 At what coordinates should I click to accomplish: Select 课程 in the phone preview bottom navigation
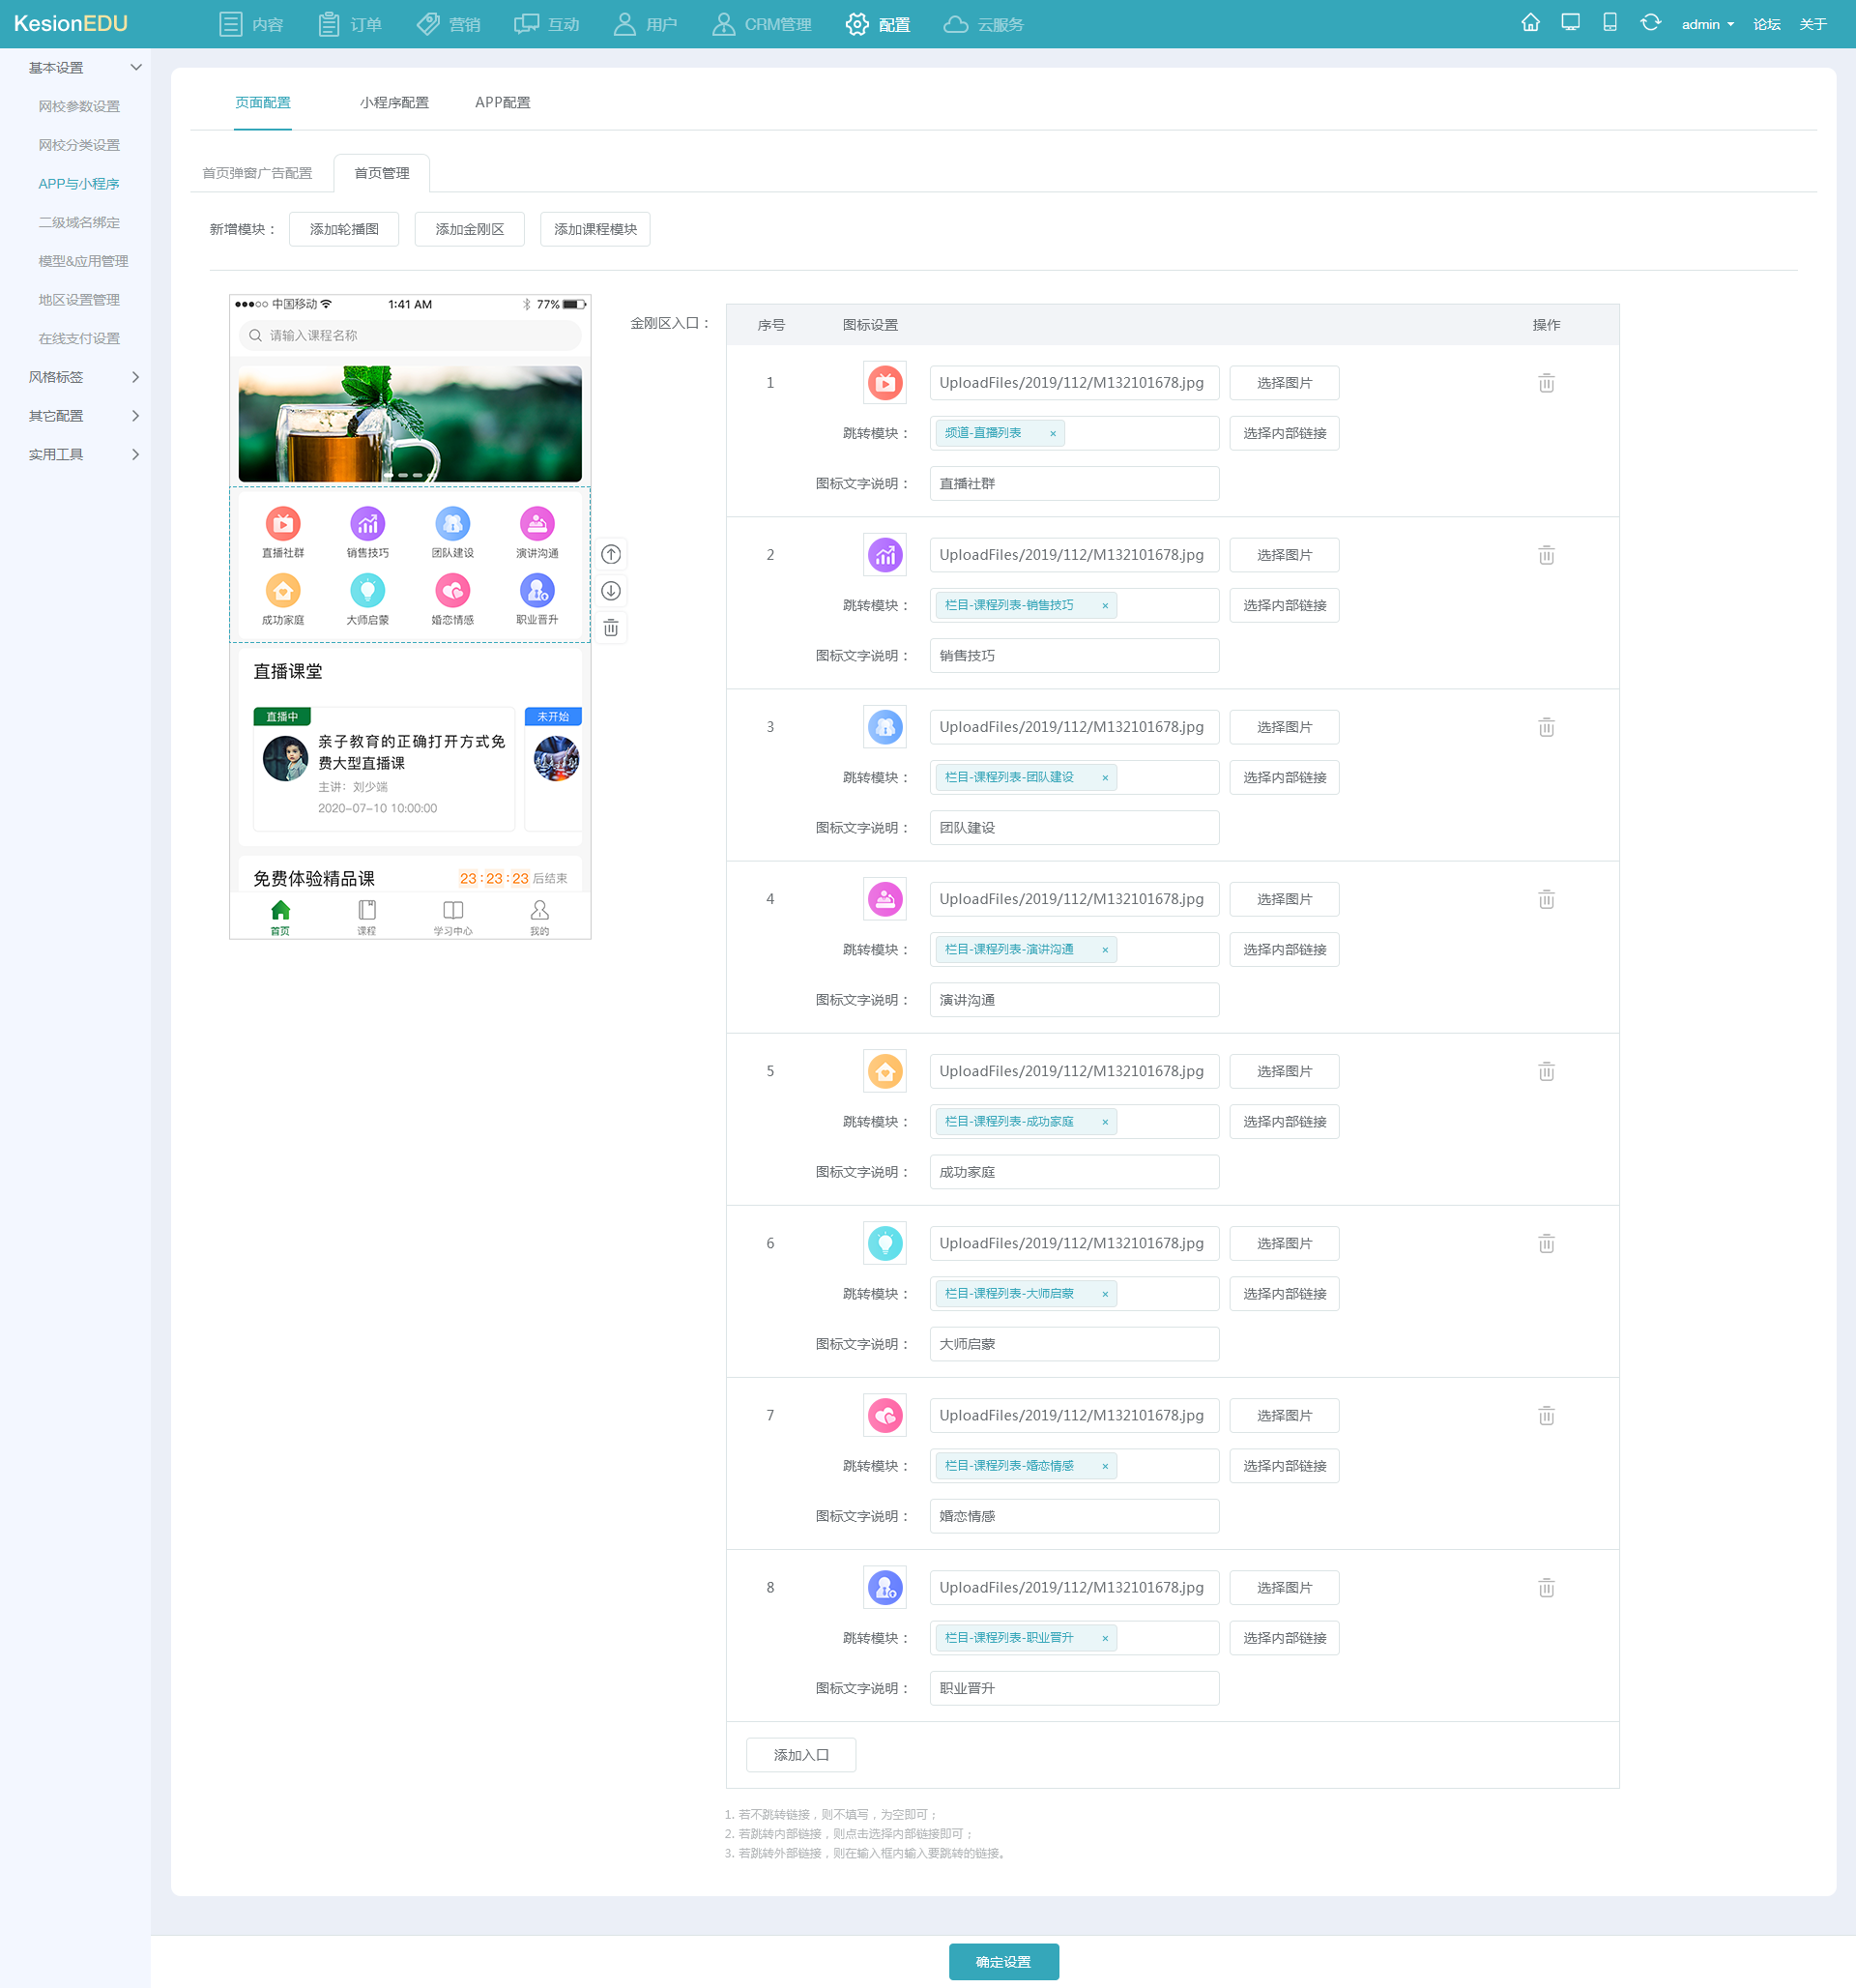pos(366,913)
